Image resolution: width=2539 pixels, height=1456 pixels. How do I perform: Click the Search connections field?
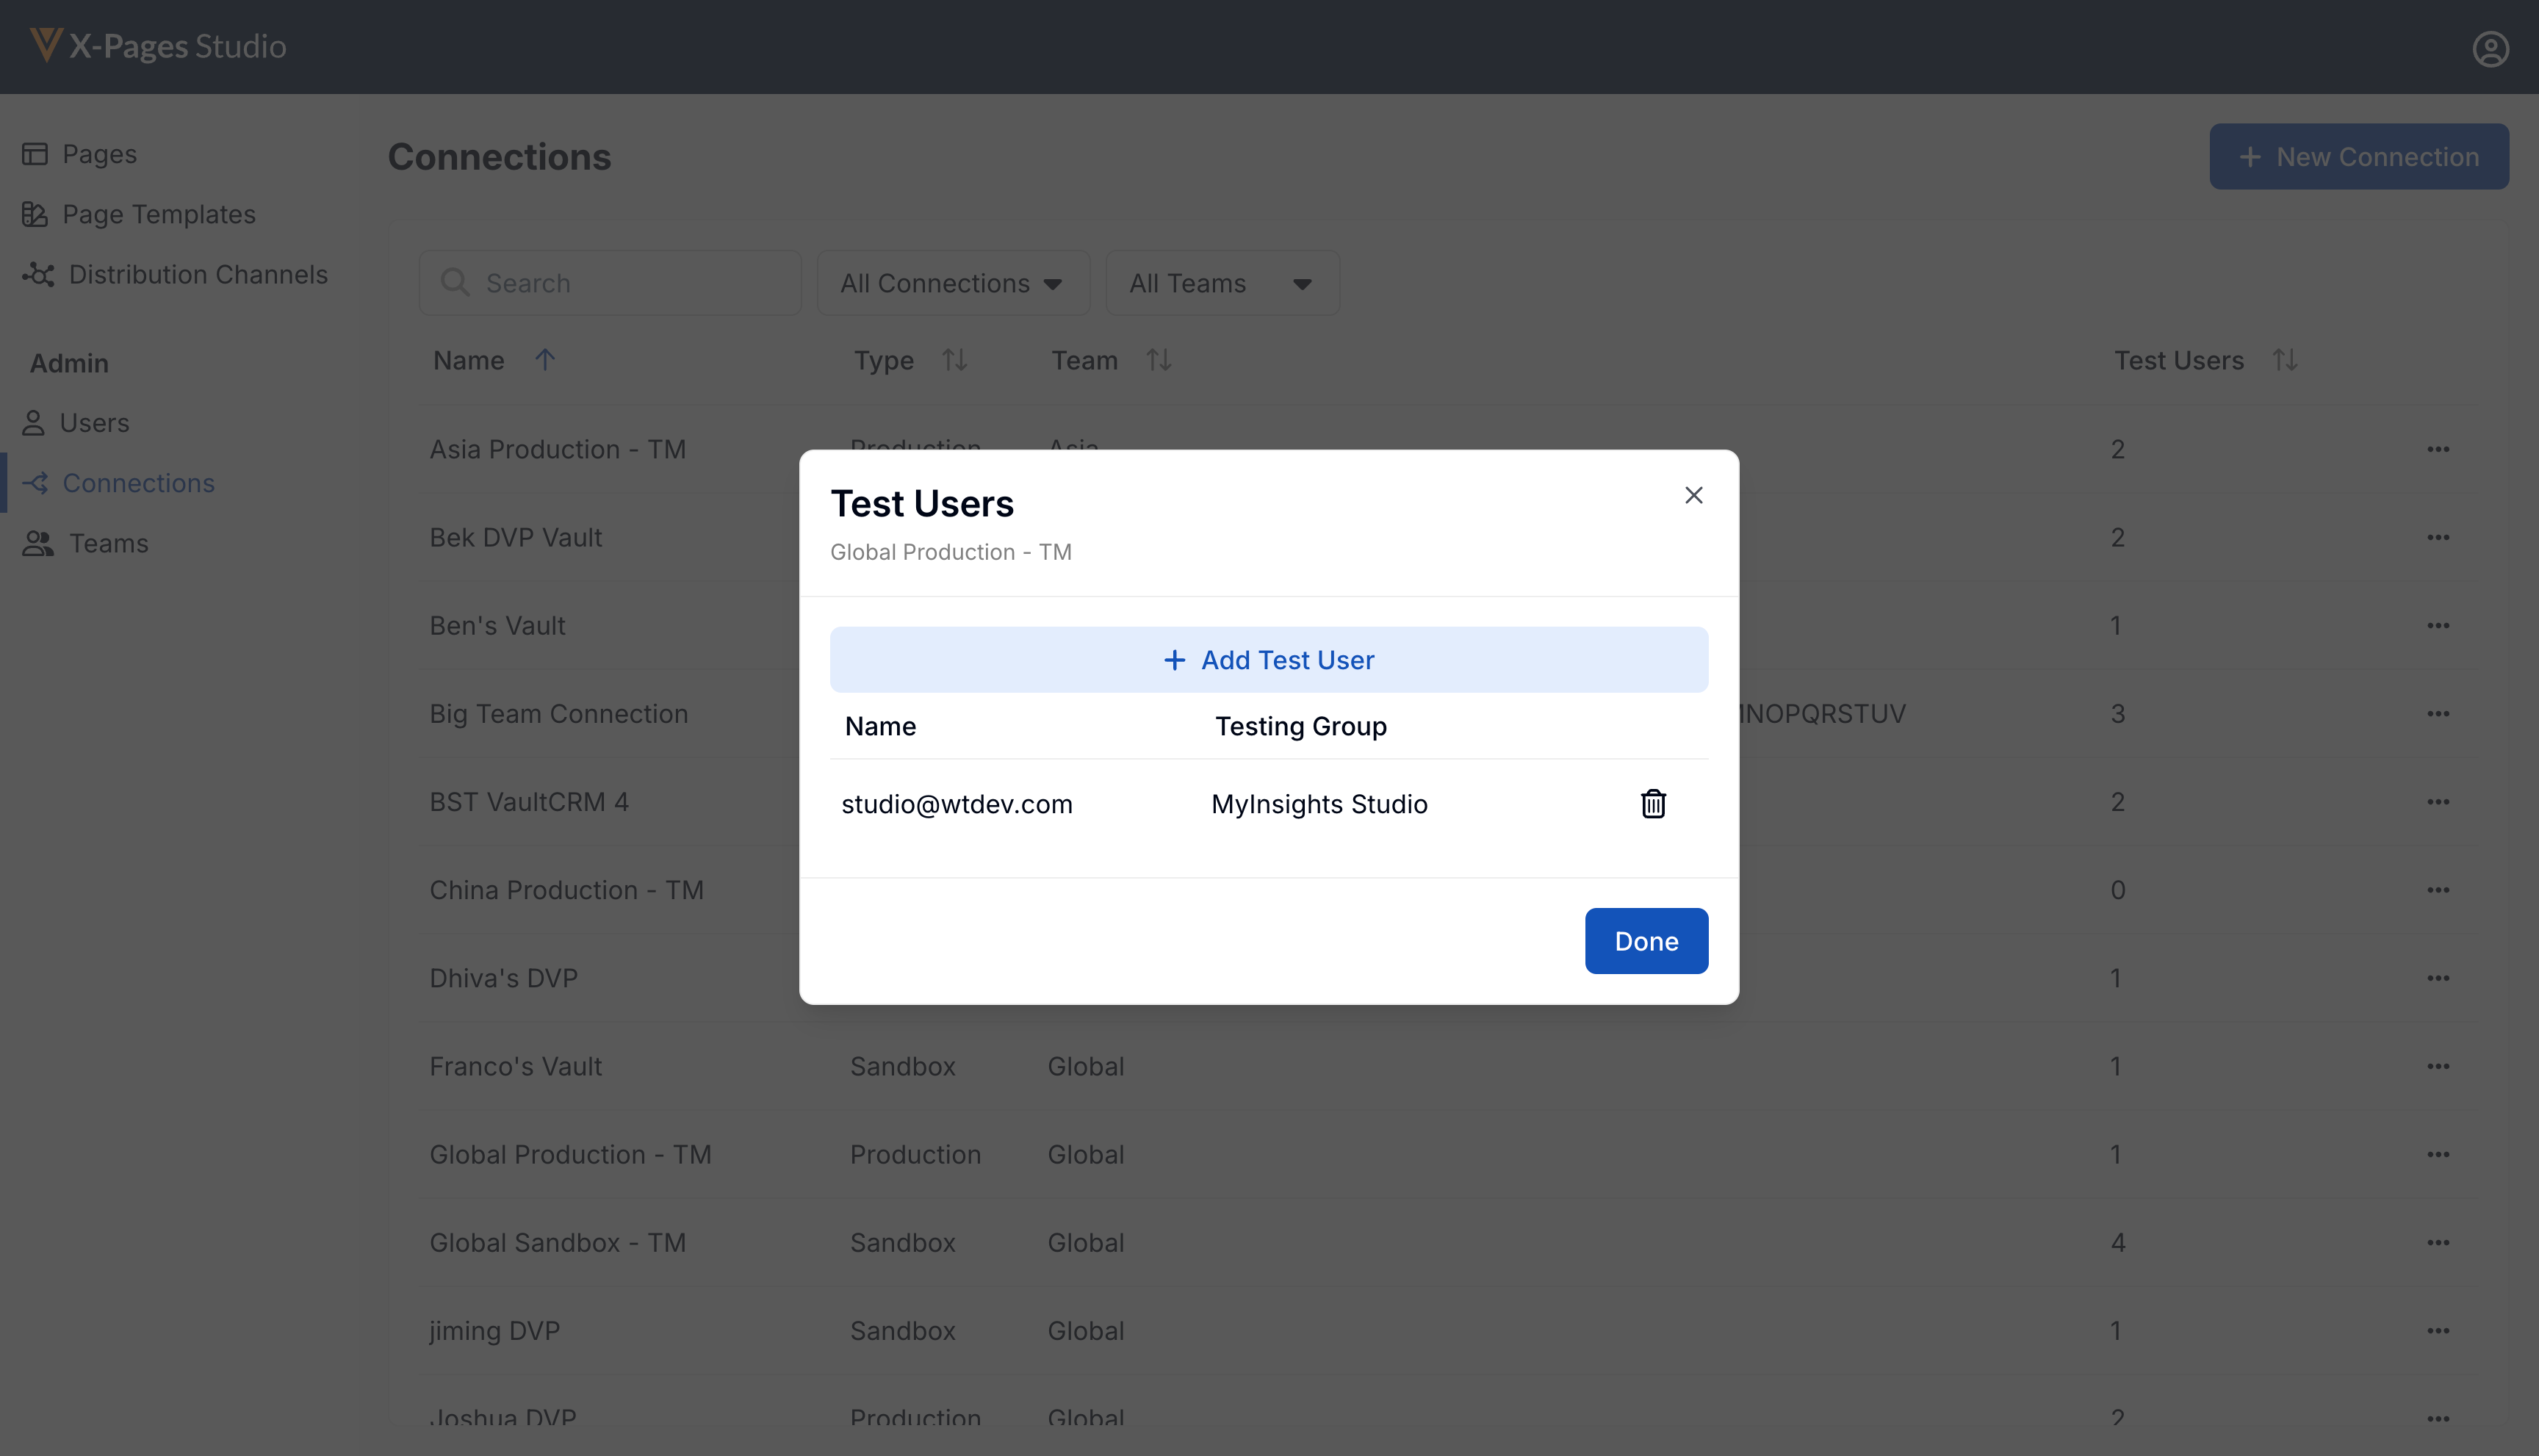click(x=610, y=283)
